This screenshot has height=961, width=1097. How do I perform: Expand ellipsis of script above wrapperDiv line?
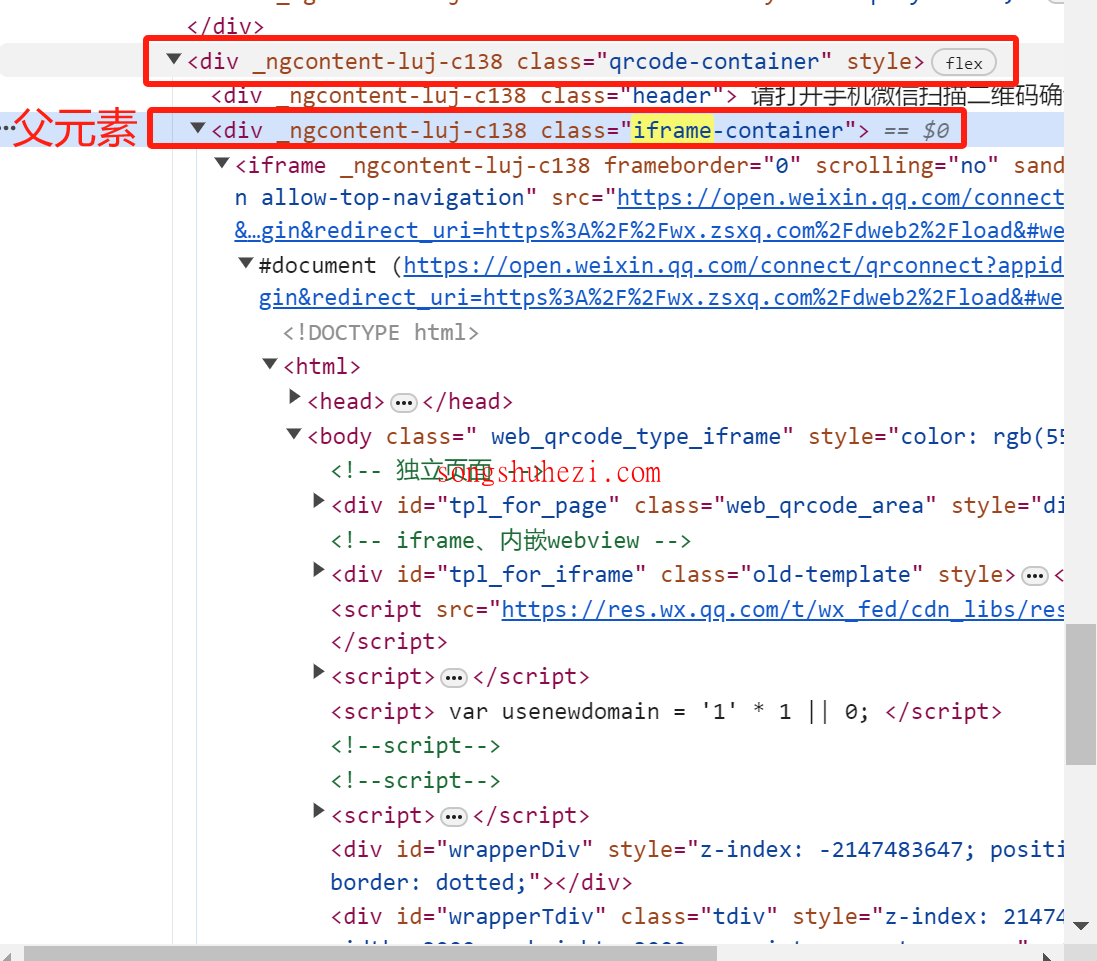point(454,816)
